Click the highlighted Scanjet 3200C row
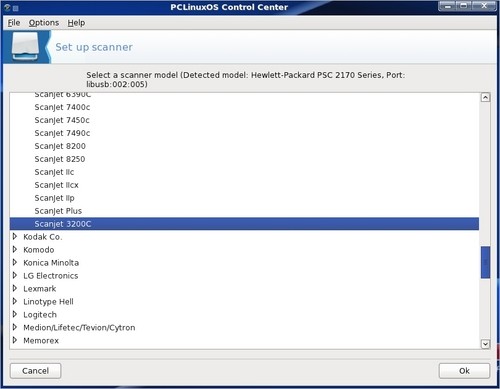Screen dimensions: 500x389 [244, 224]
